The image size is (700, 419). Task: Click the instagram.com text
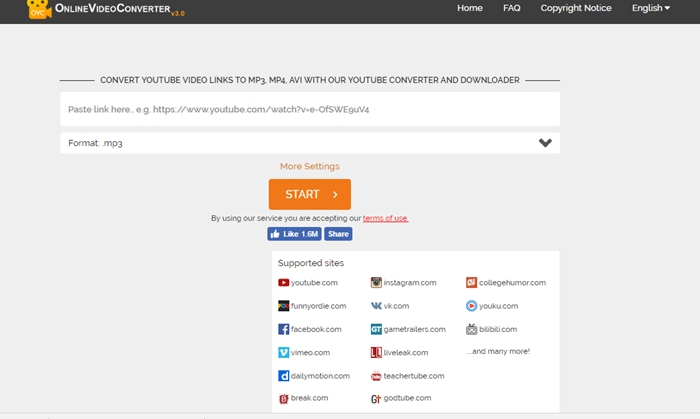(x=410, y=282)
